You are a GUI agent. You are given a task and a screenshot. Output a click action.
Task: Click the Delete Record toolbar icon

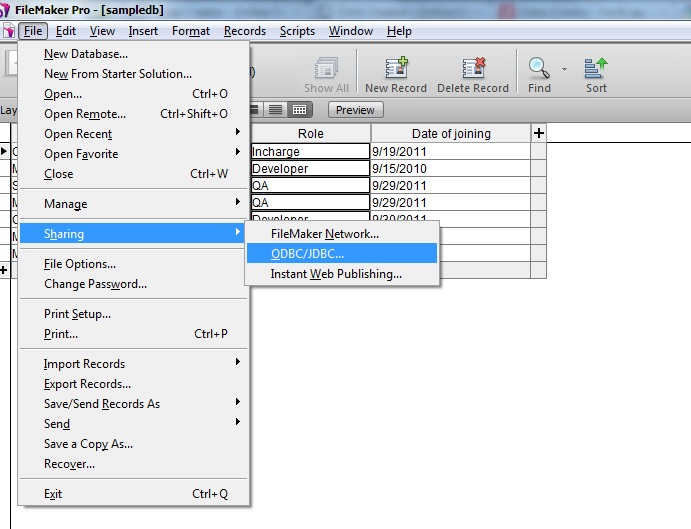(473, 67)
